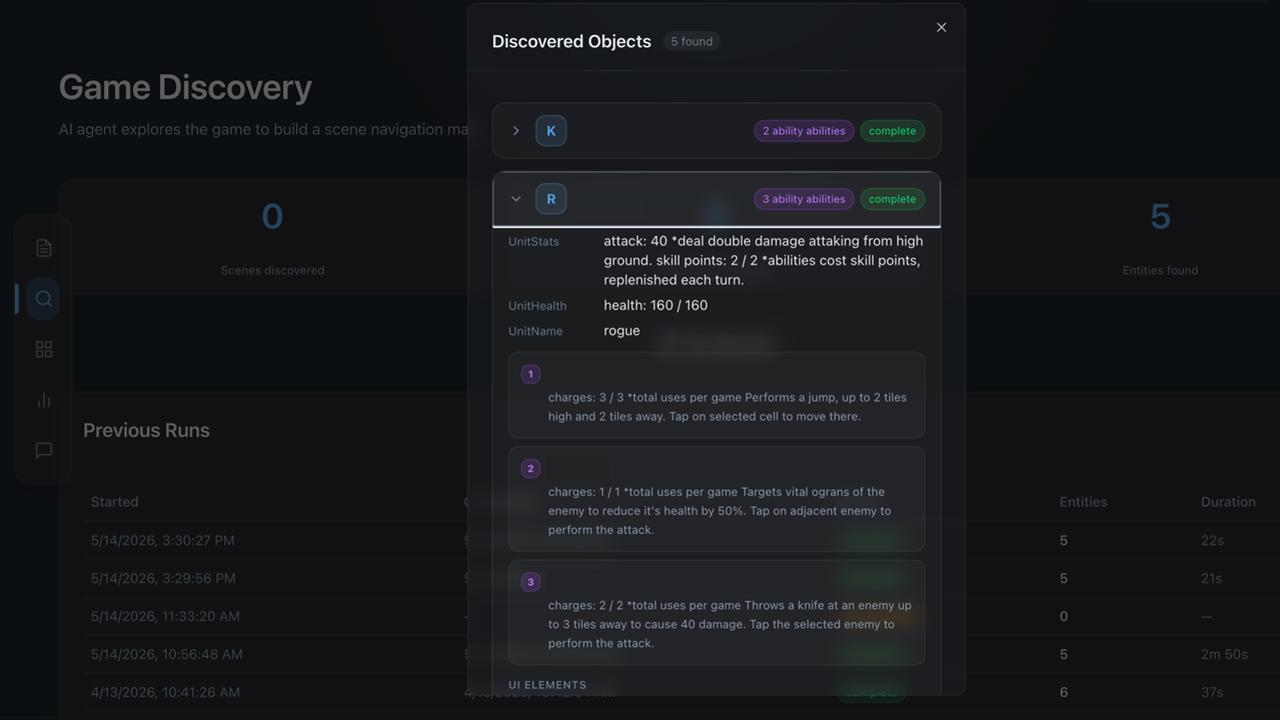Select ability 2 vital organs number badge
This screenshot has height=720, width=1280.
point(530,468)
